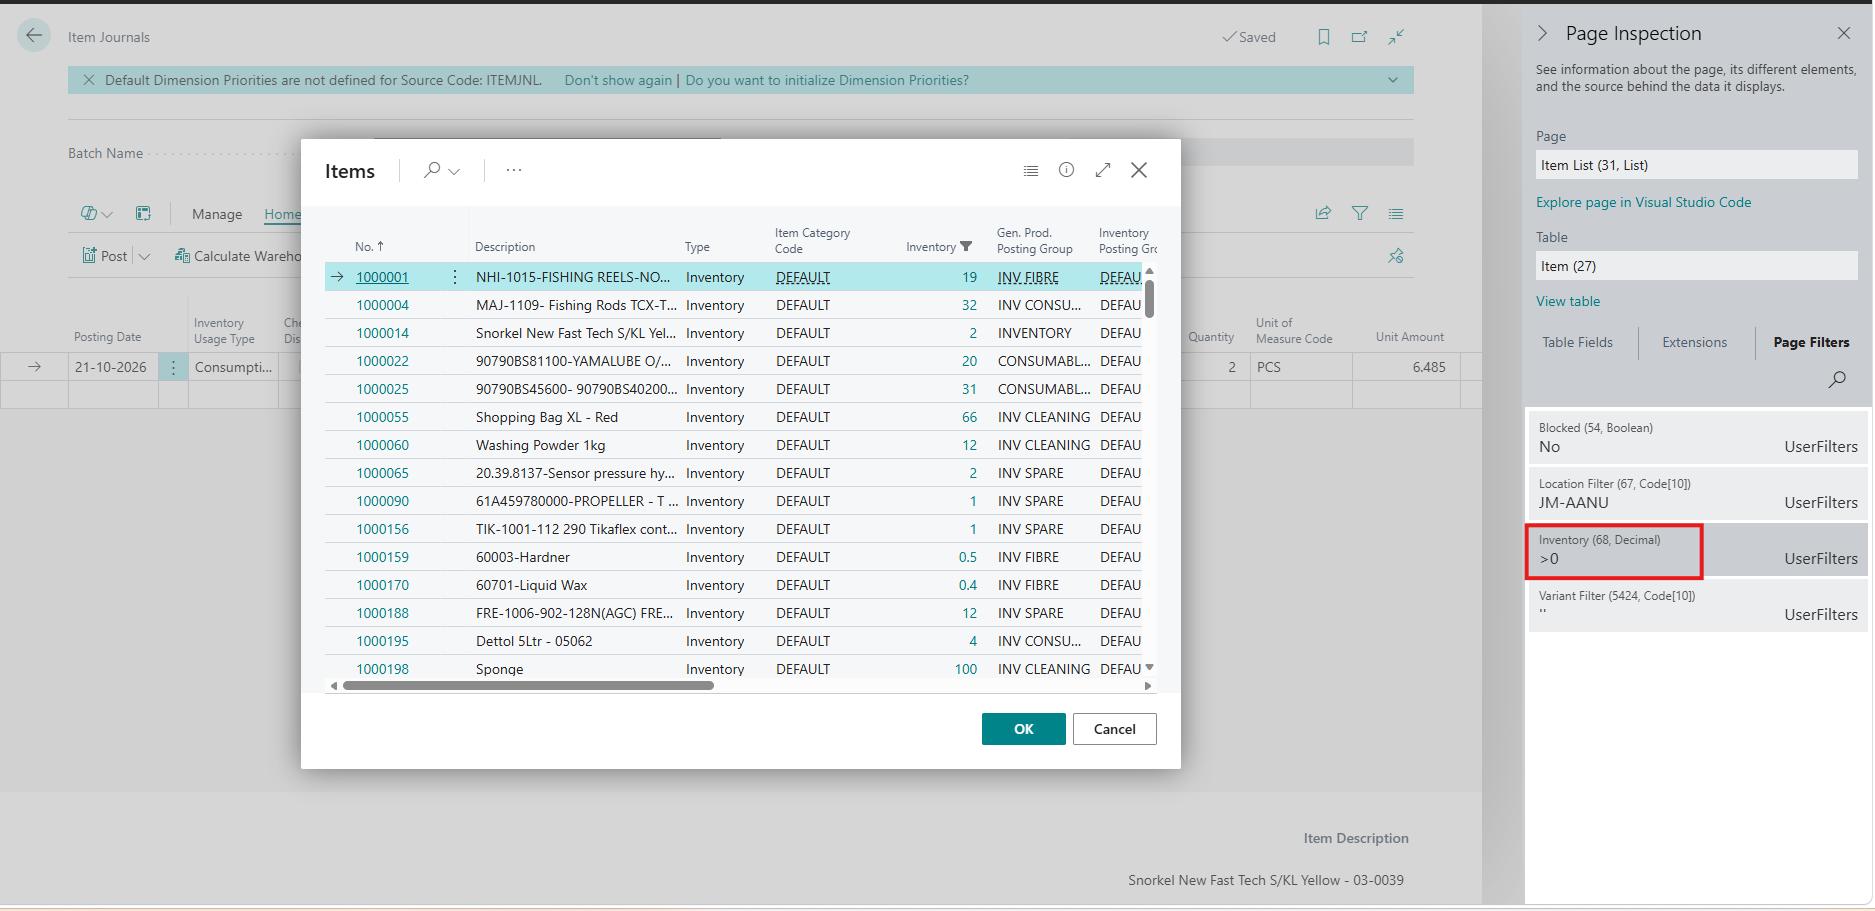Image resolution: width=1875 pixels, height=911 pixels.
Task: Select the Location Filter JM-AANU entry
Action: pyautogui.click(x=1698, y=494)
